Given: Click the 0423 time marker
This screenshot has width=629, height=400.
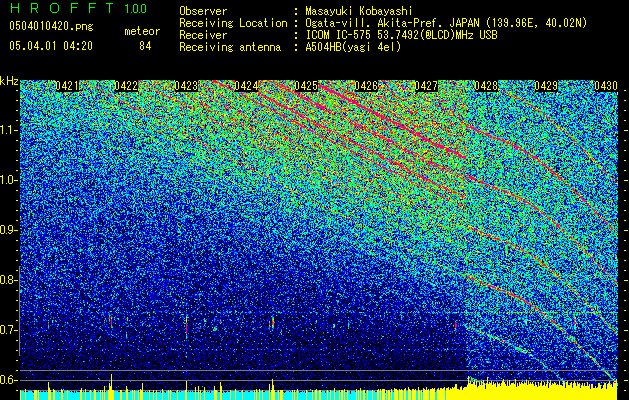Looking at the screenshot, I should pos(186,86).
